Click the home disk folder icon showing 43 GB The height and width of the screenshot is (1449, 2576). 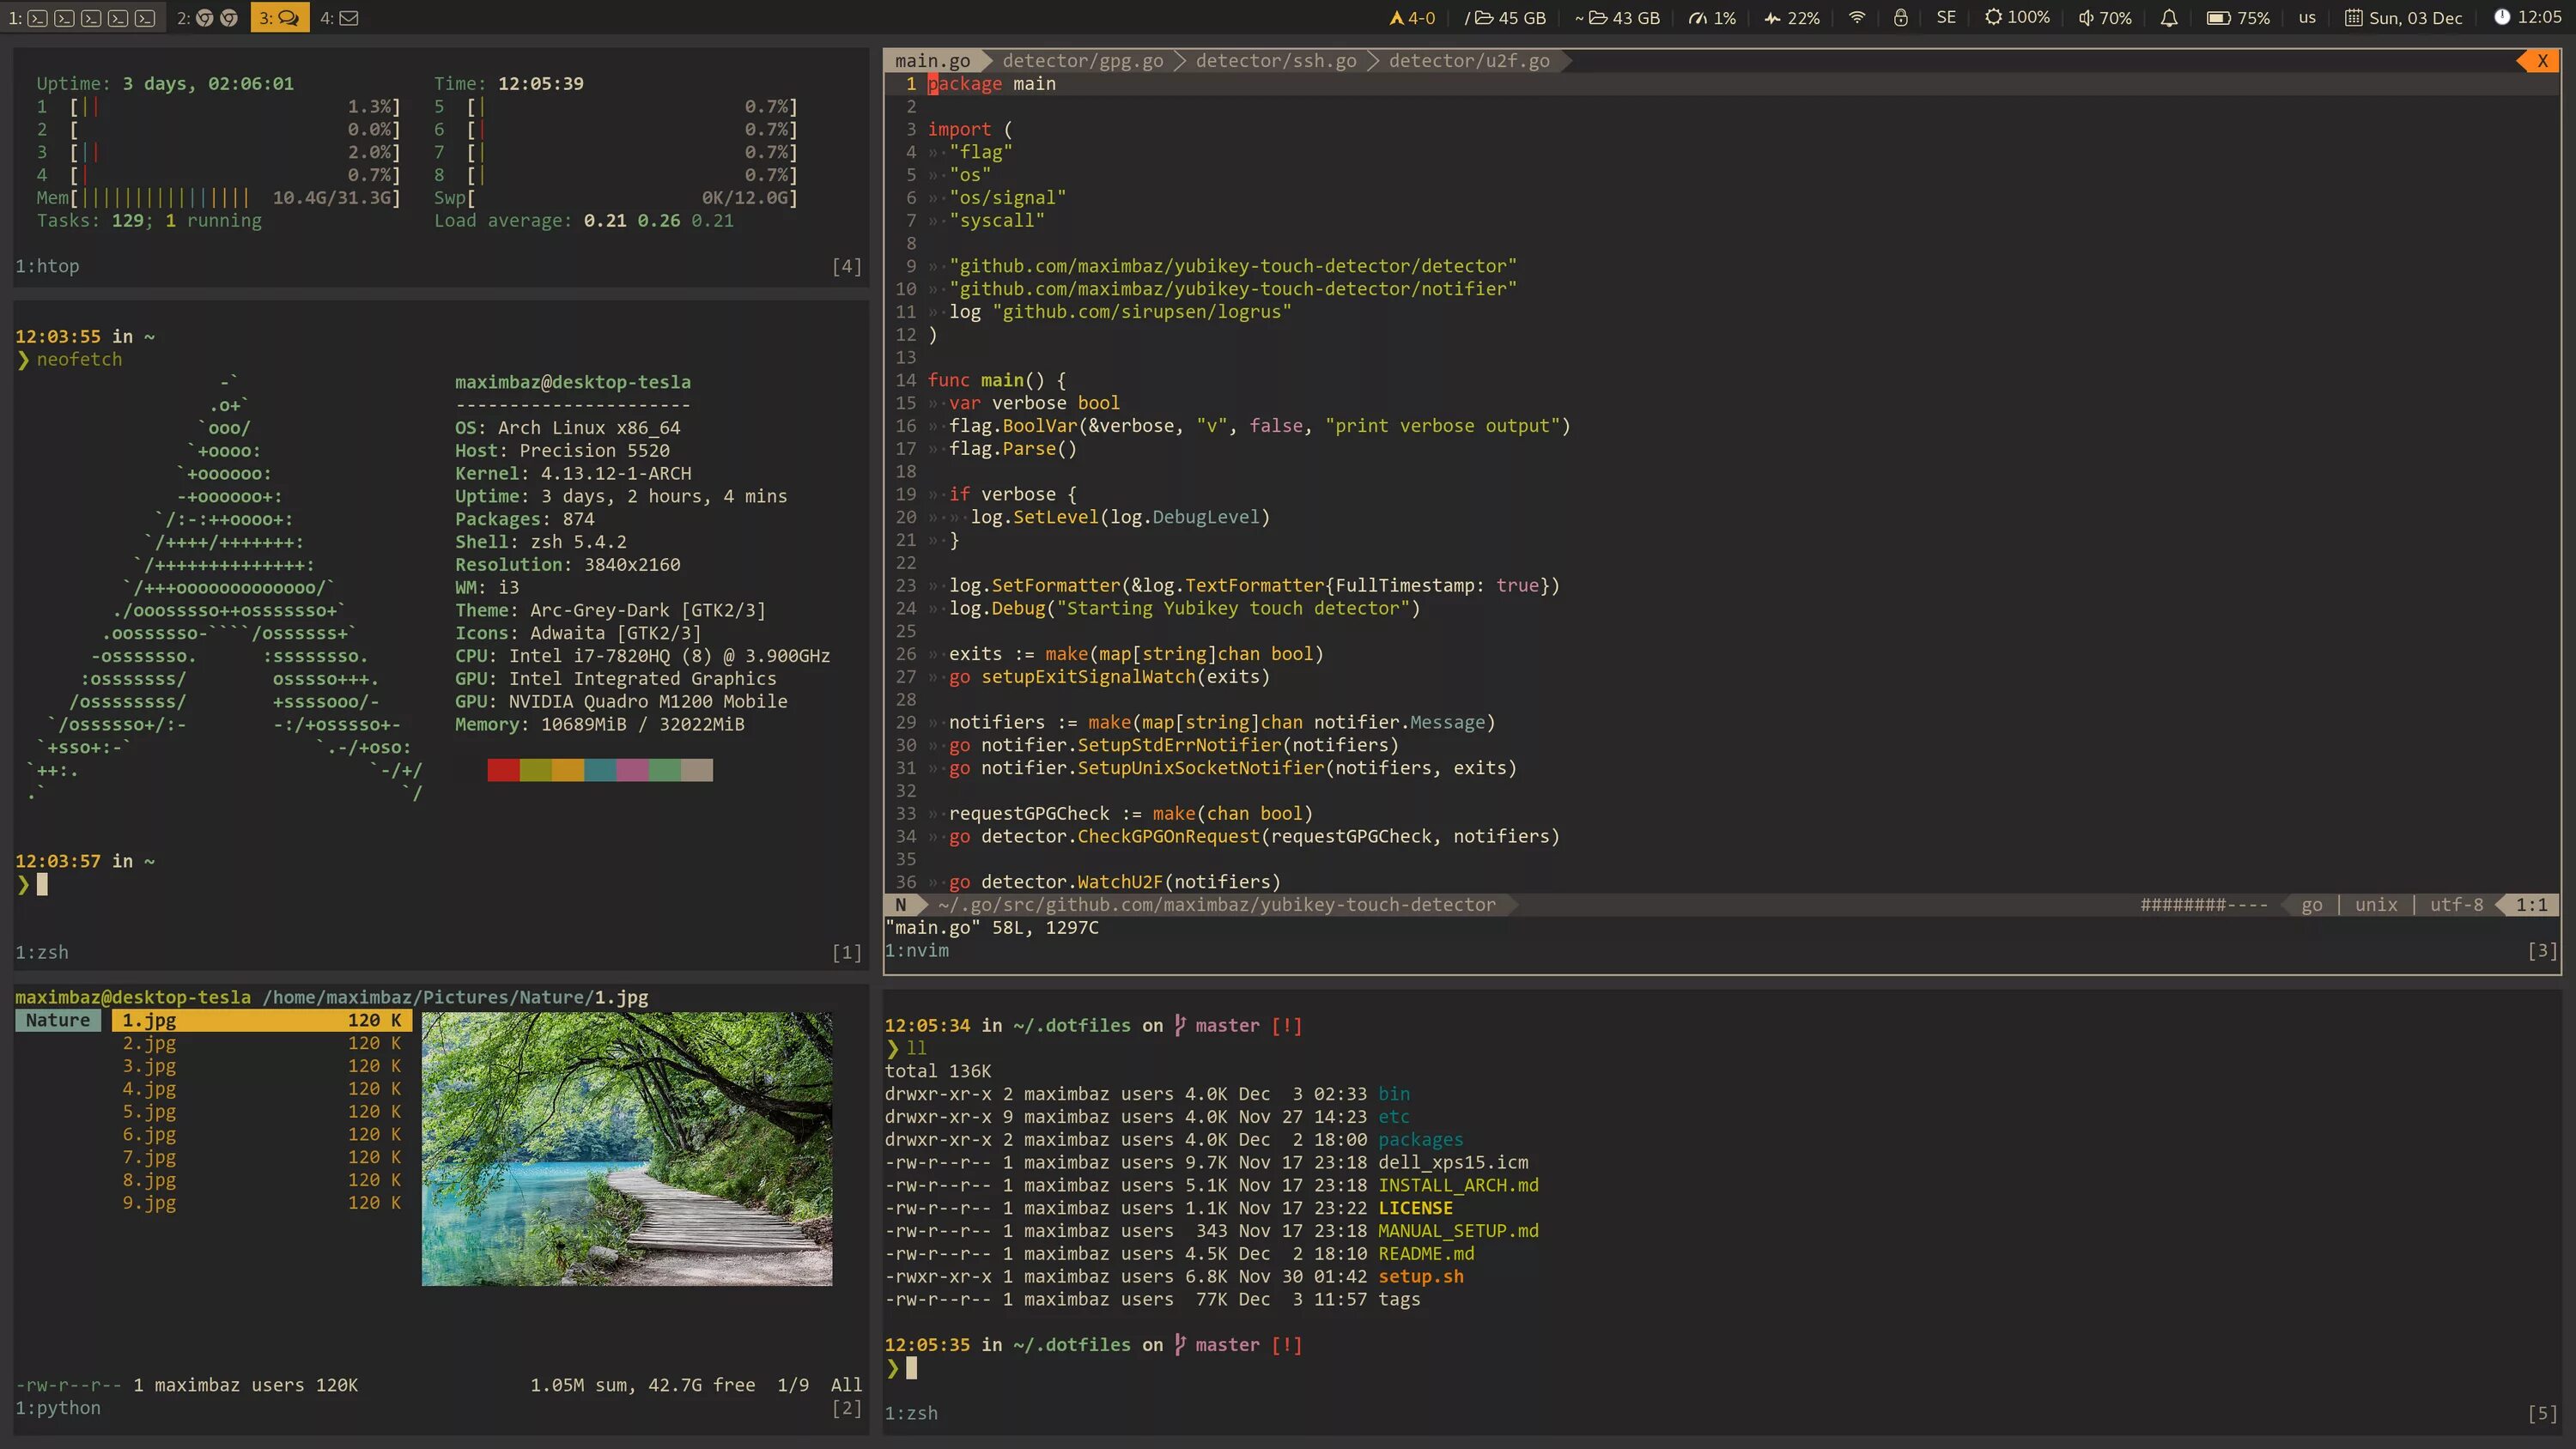1598,17
